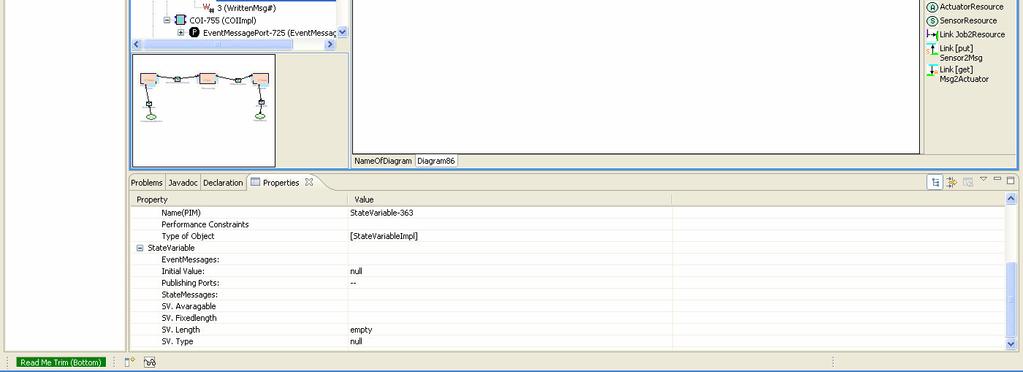This screenshot has height=372, width=1023.
Task: Select the SV. Length property row
Action: click(x=568, y=330)
